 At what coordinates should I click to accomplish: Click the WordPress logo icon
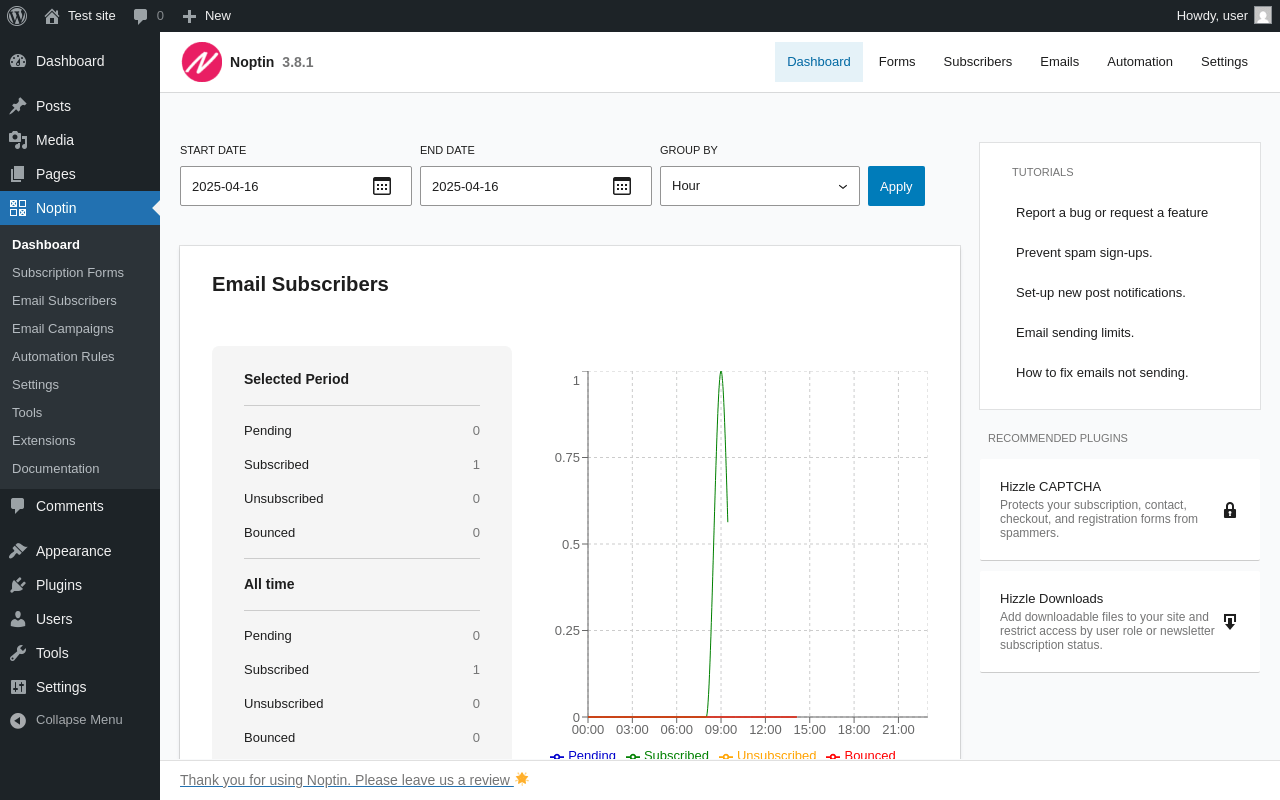[17, 16]
